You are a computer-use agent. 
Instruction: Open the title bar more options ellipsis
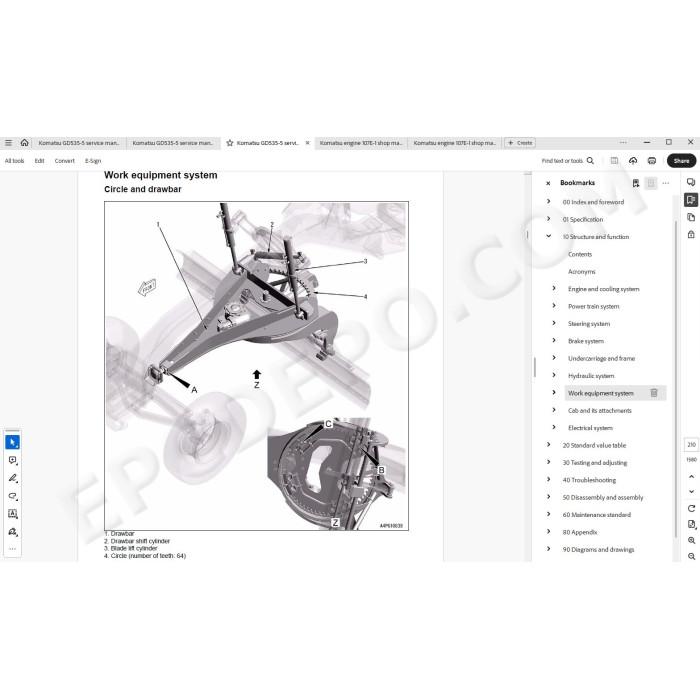tap(623, 142)
